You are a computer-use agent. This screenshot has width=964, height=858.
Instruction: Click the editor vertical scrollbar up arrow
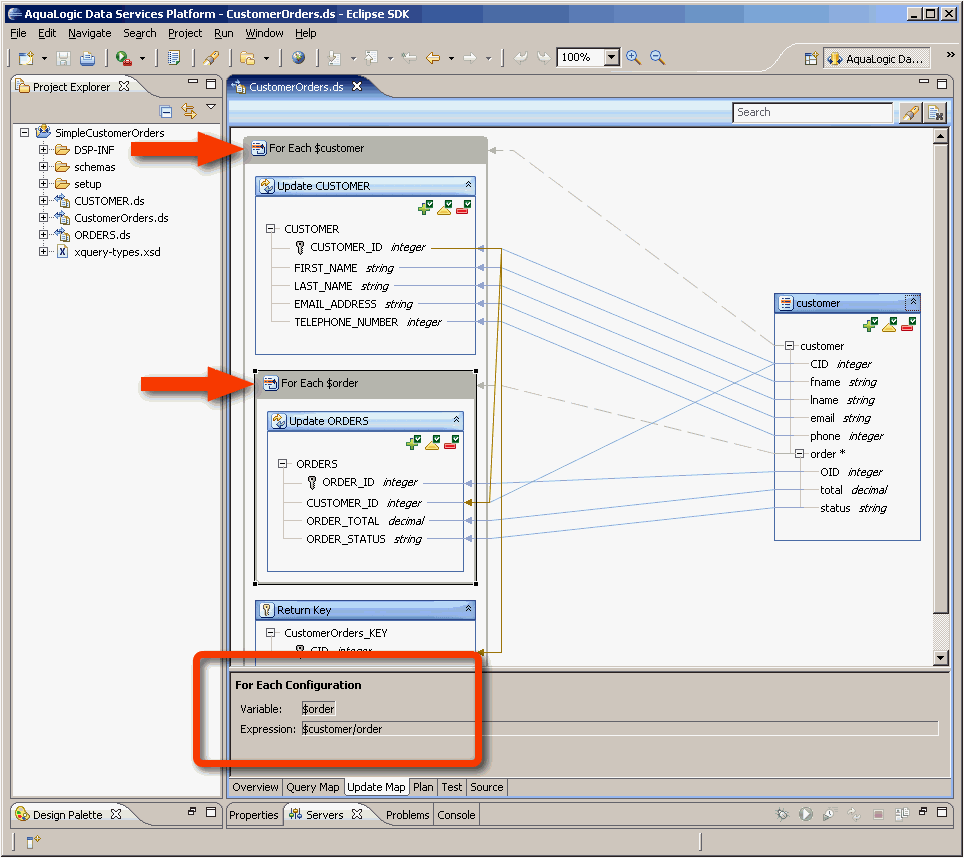pyautogui.click(x=940, y=136)
